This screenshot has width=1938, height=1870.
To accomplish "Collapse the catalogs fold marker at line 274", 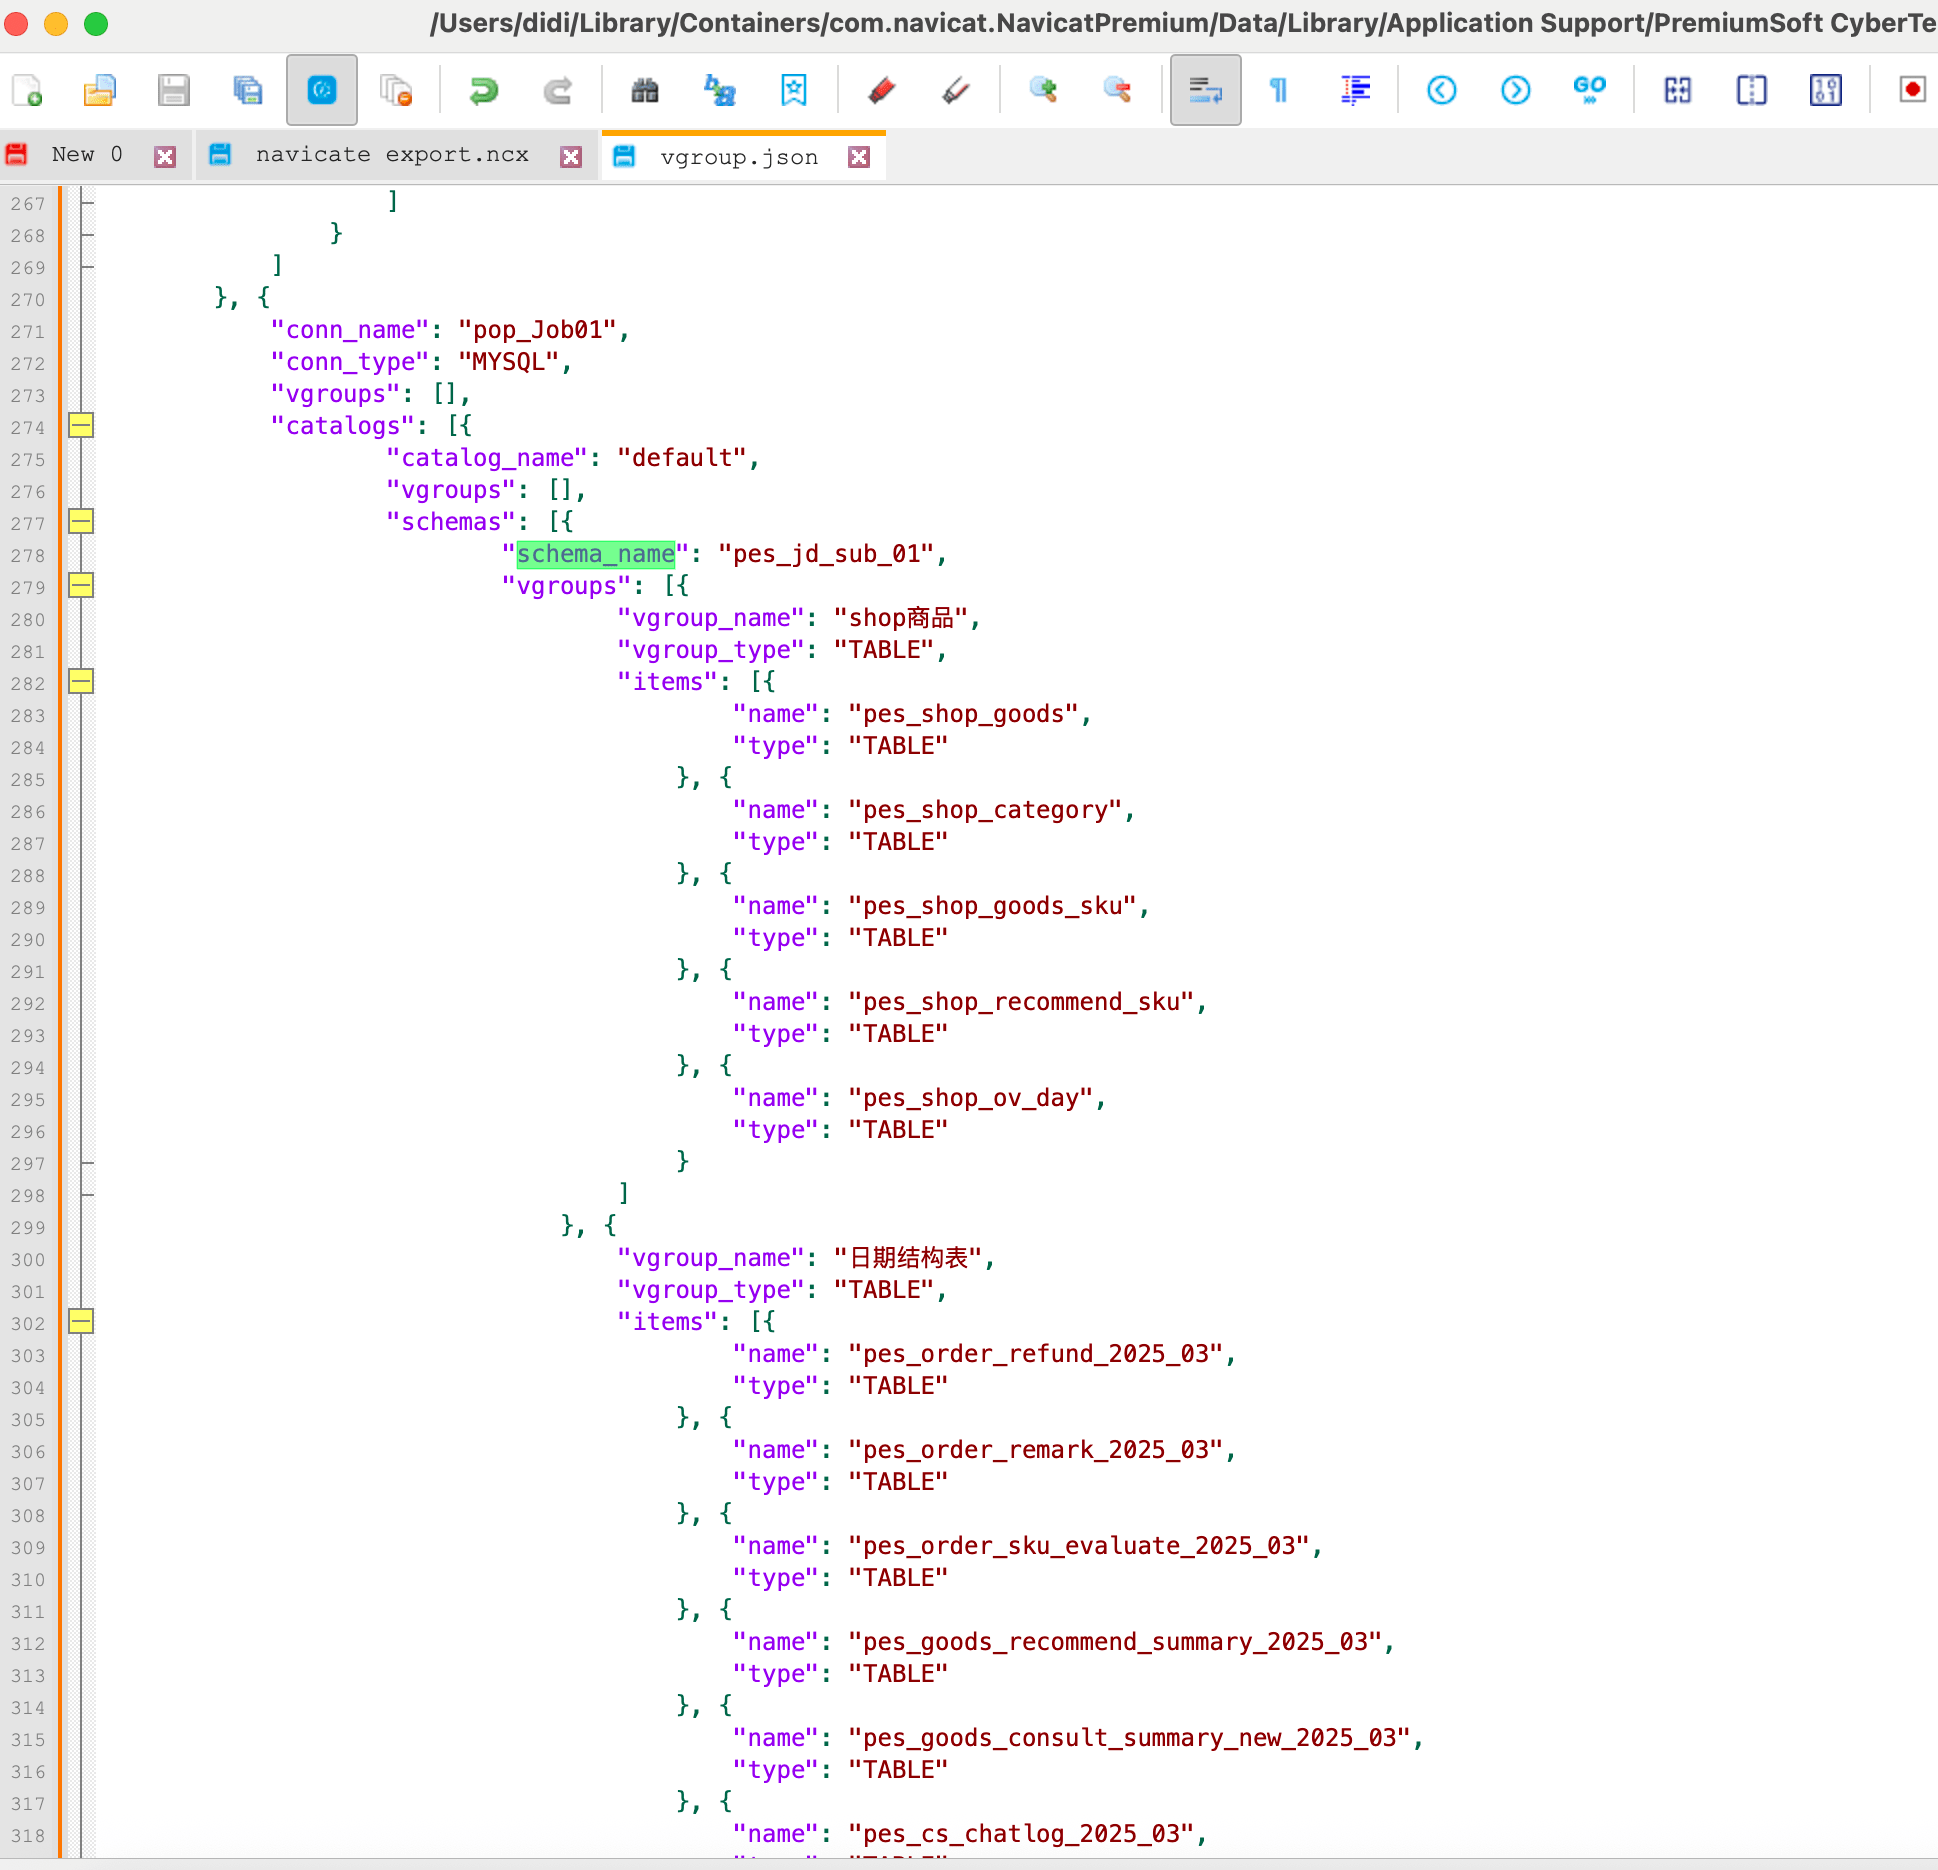I will [81, 426].
